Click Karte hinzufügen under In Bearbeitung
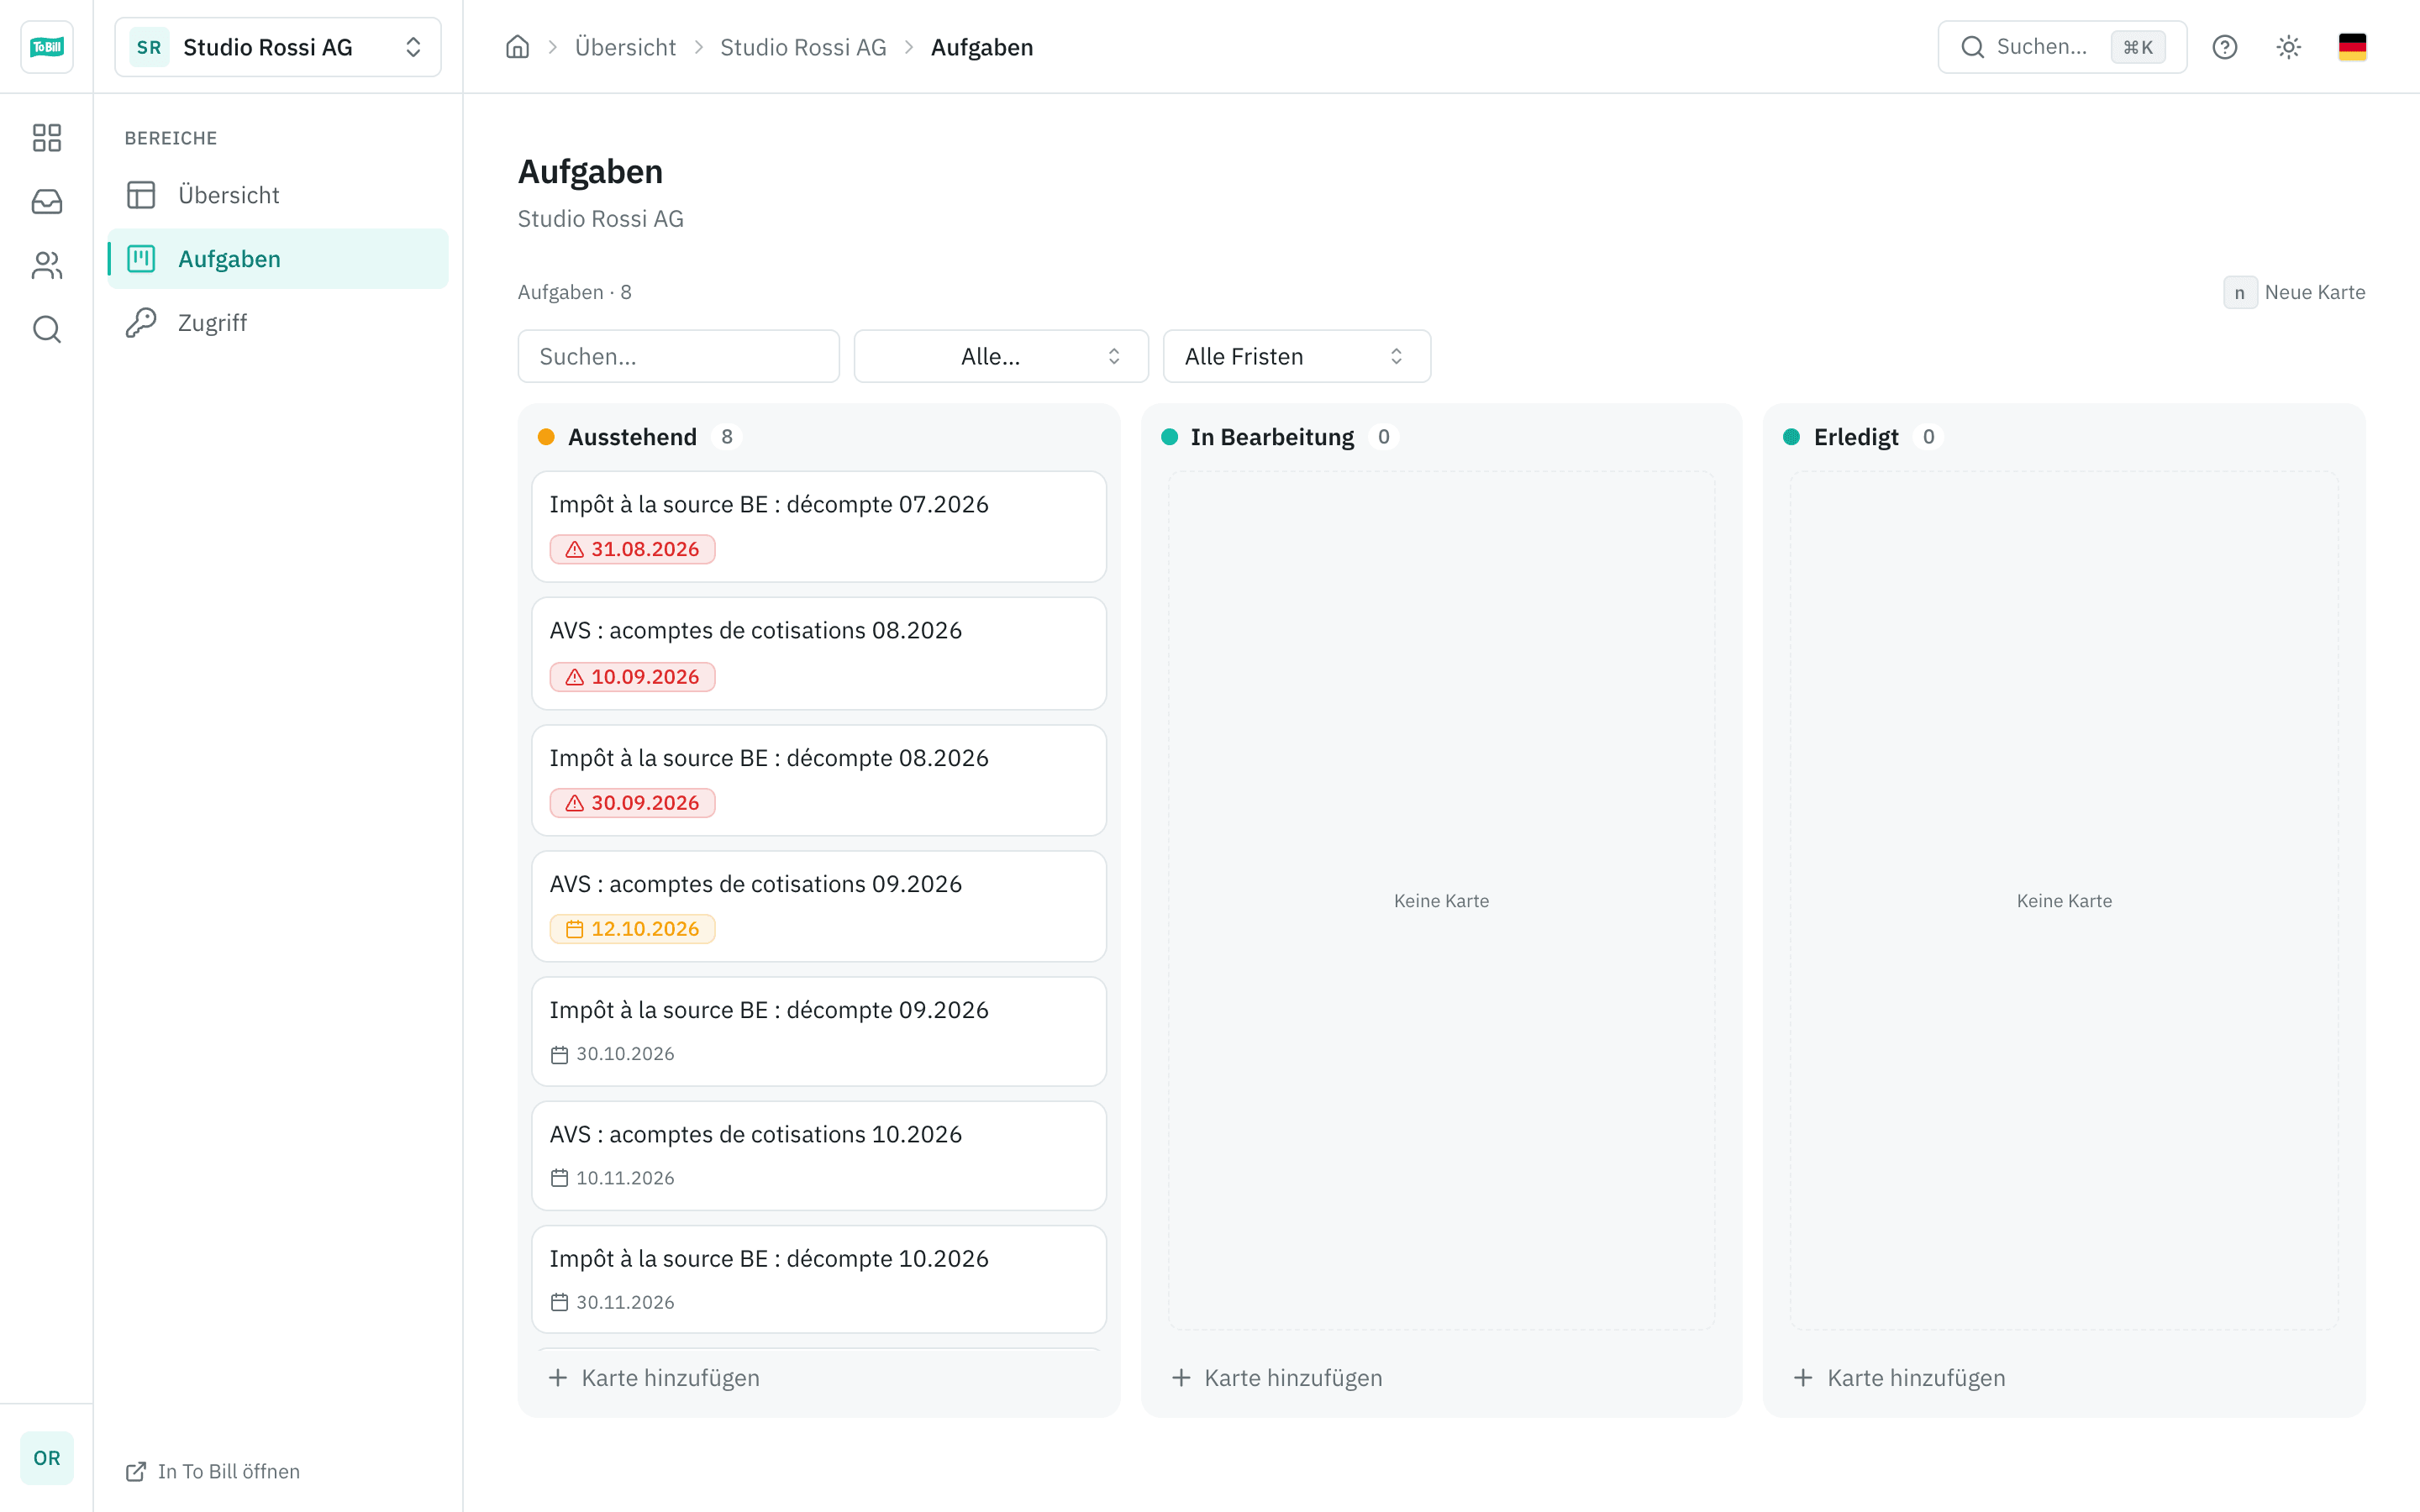The width and height of the screenshot is (2420, 1512). click(x=1277, y=1378)
